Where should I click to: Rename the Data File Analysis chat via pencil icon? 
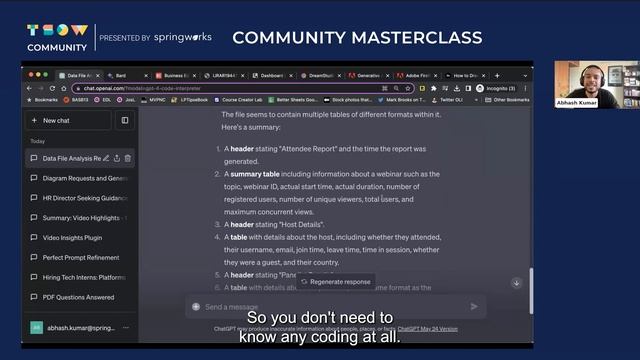pos(106,158)
